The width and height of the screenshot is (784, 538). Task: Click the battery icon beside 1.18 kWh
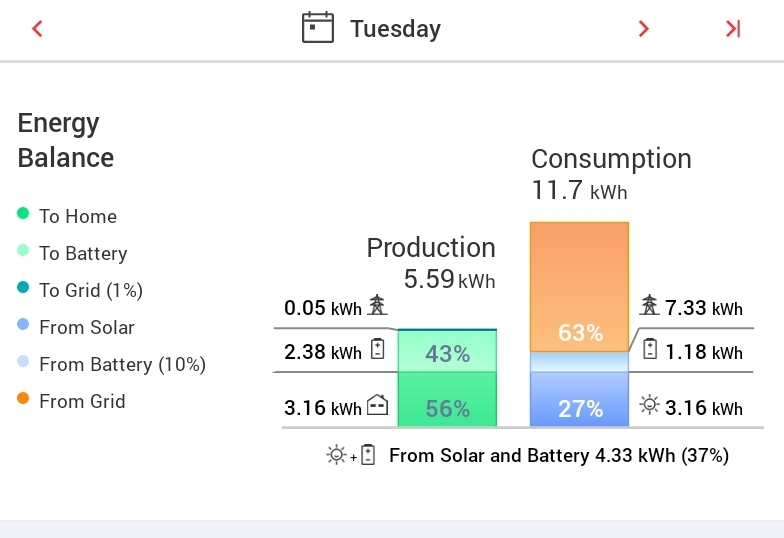pos(650,350)
